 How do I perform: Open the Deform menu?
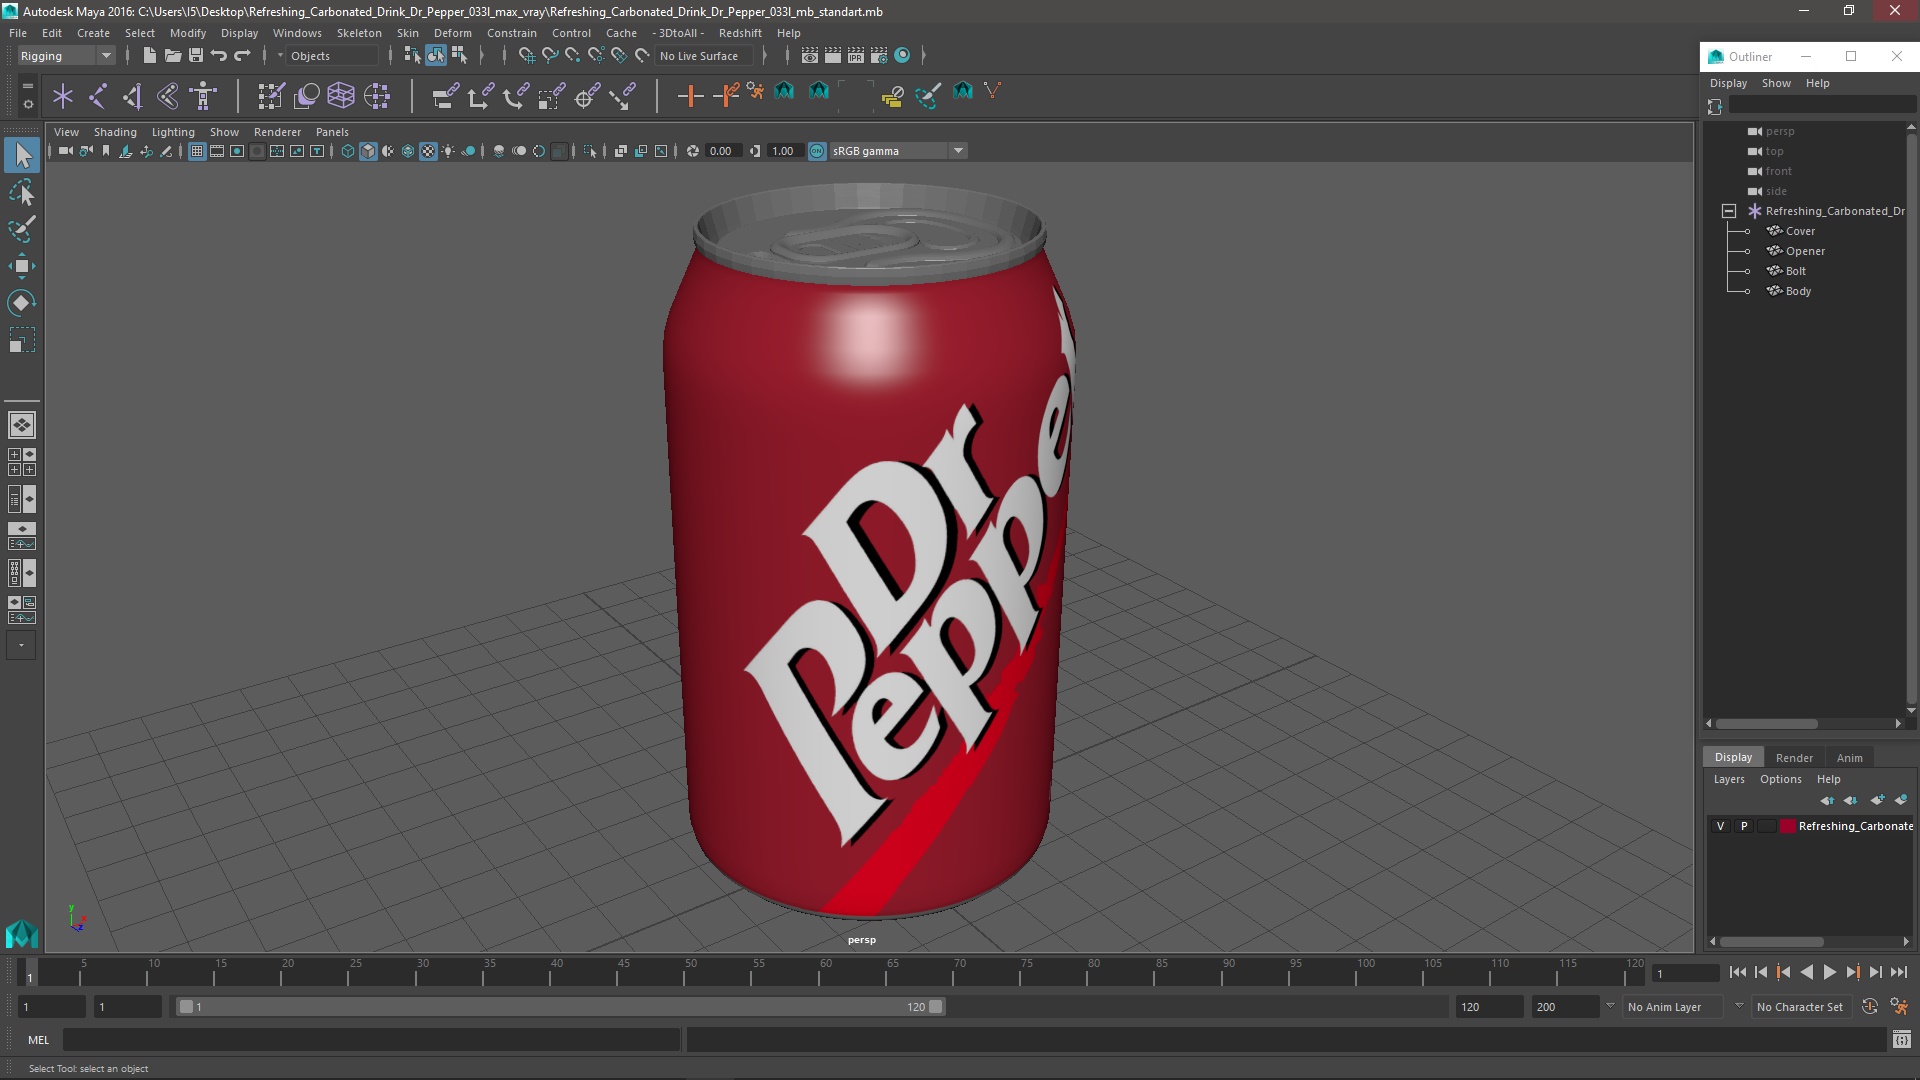[x=452, y=33]
